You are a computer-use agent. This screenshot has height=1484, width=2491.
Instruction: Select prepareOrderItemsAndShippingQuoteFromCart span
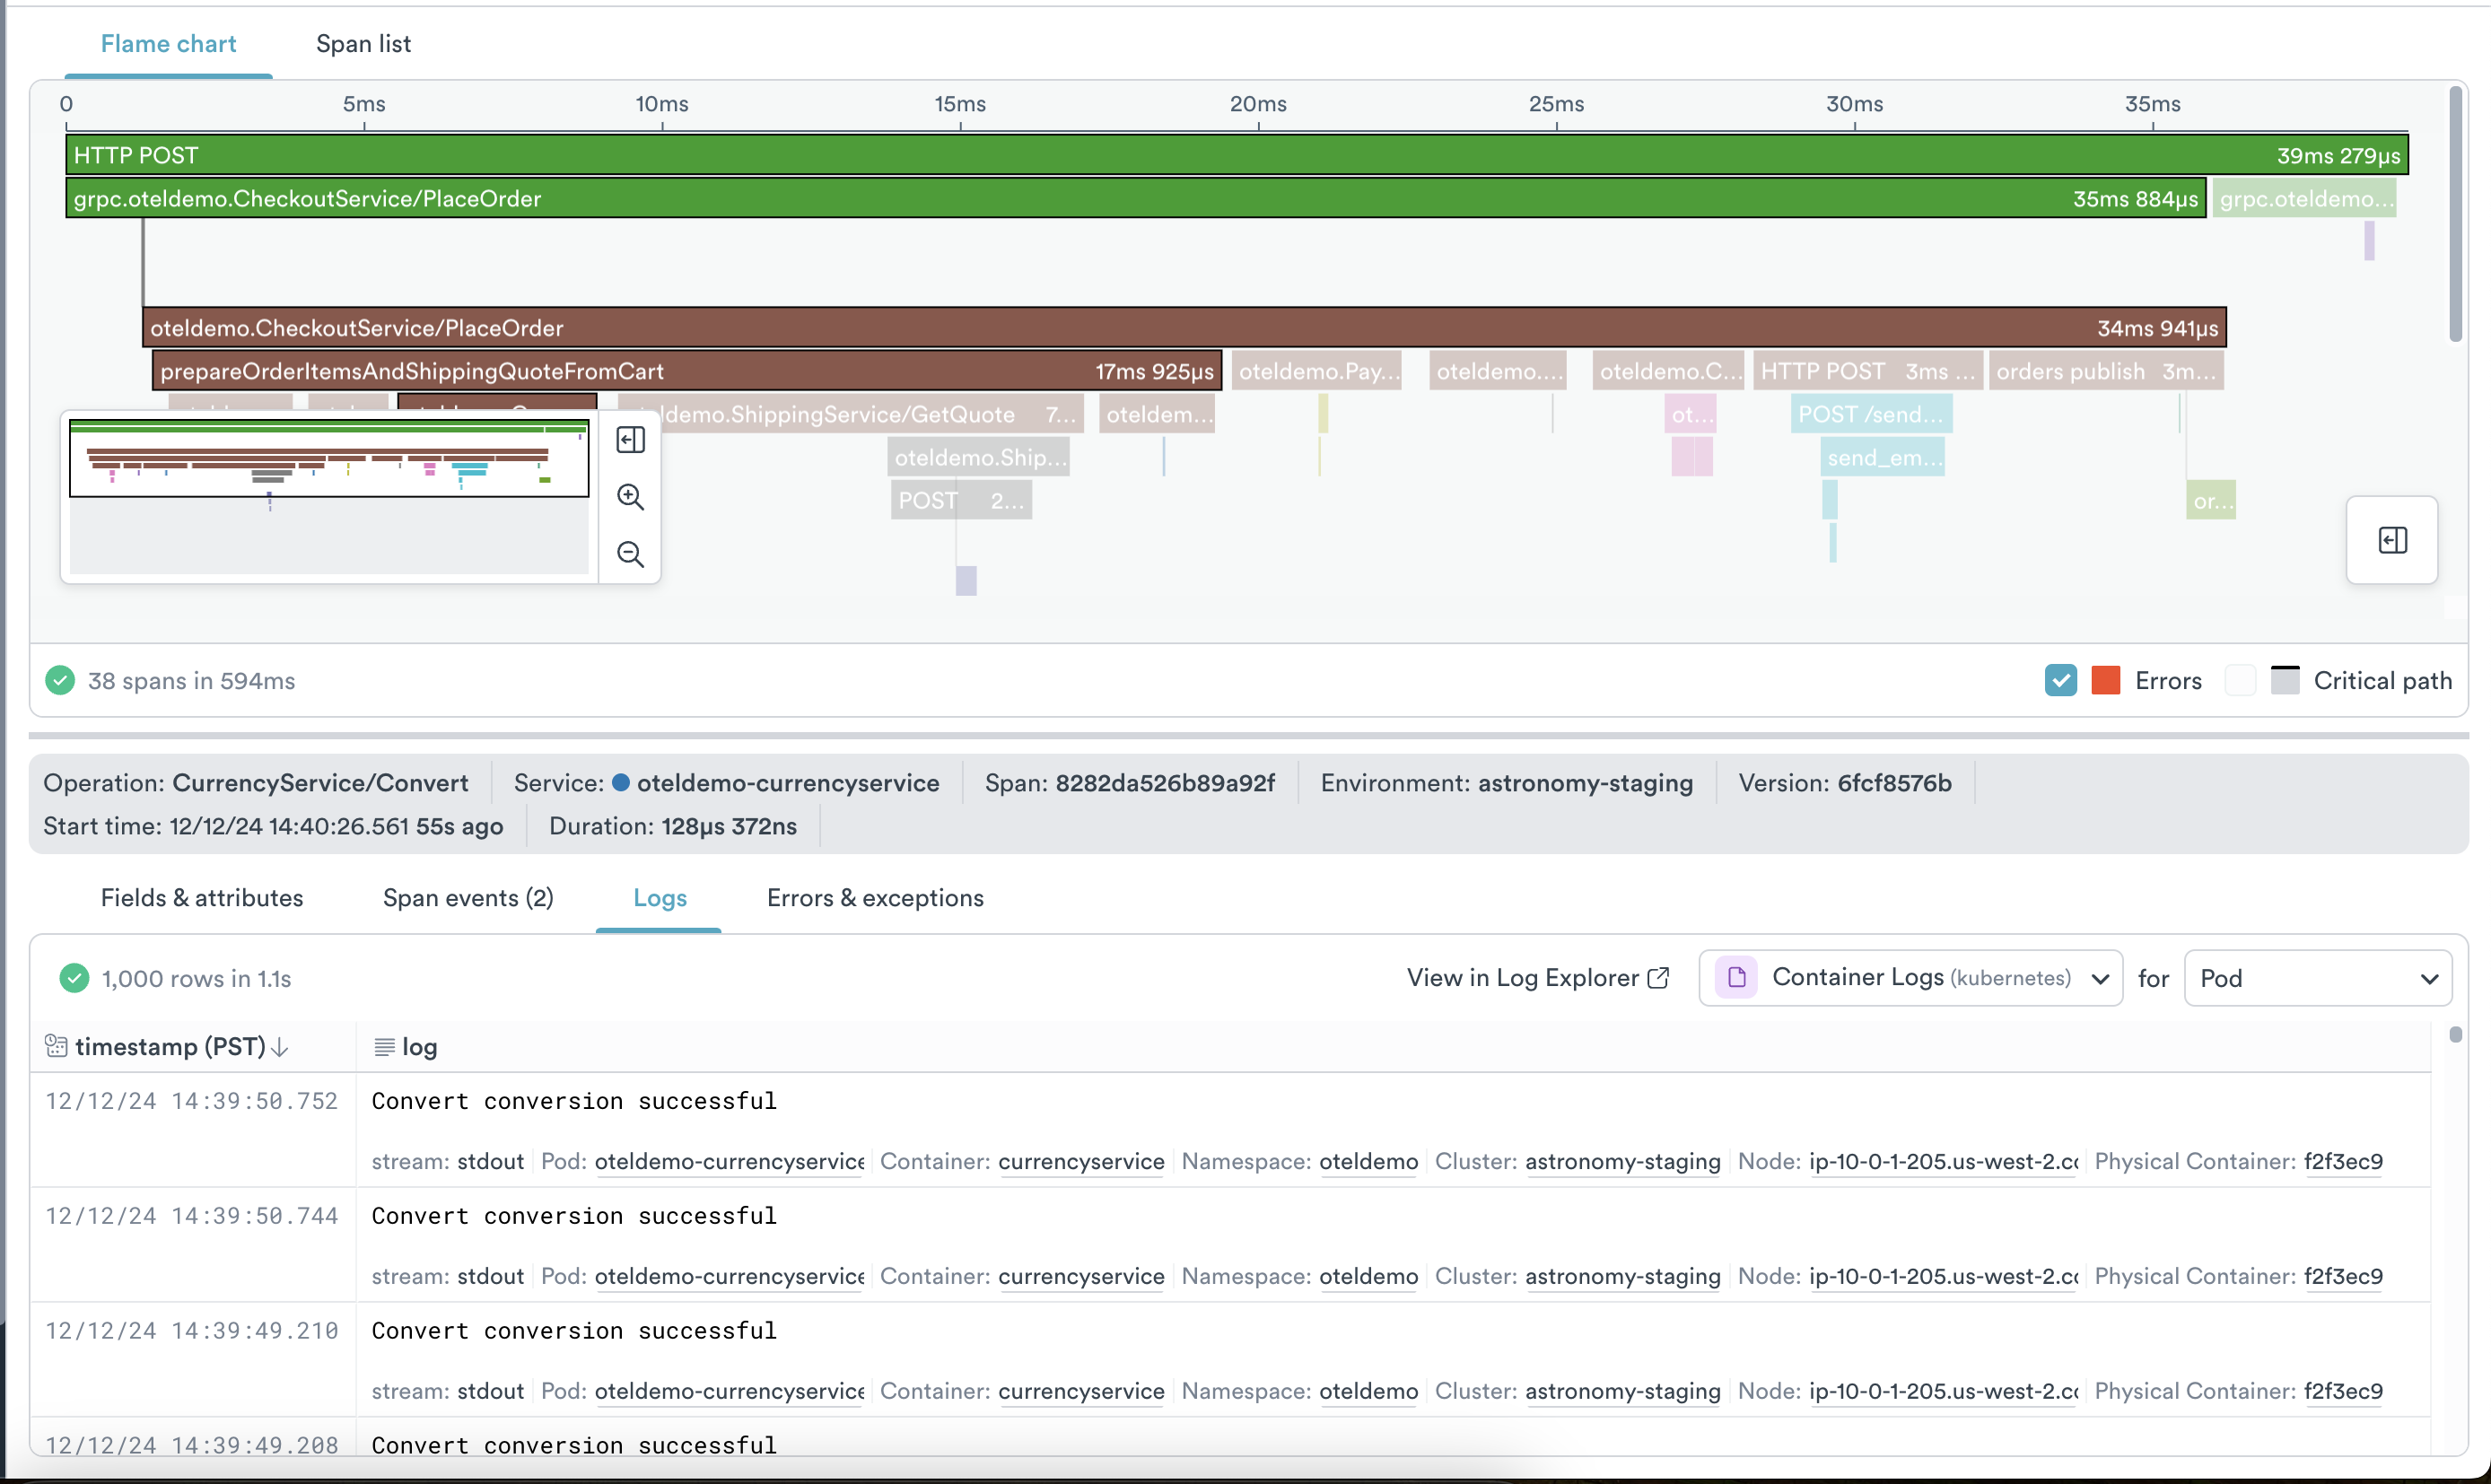tap(687, 371)
